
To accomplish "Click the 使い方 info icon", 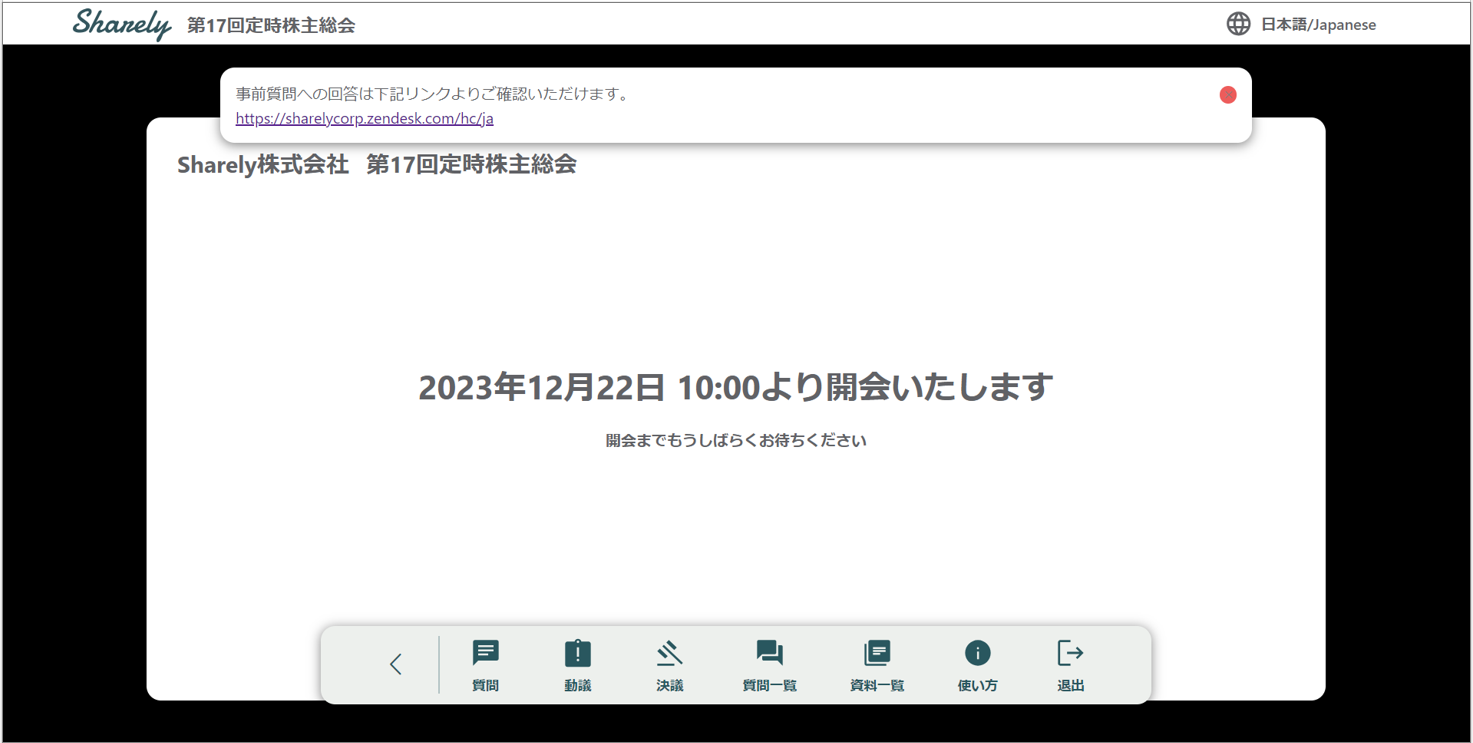I will tap(977, 654).
